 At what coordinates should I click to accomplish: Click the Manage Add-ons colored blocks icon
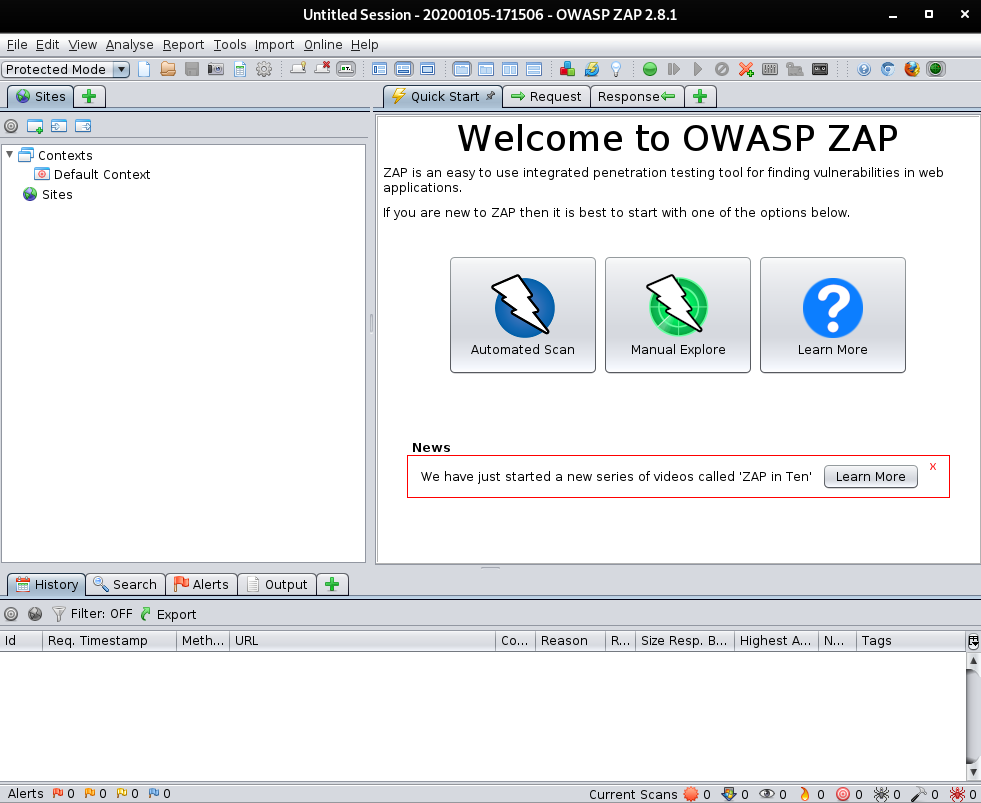(x=567, y=69)
